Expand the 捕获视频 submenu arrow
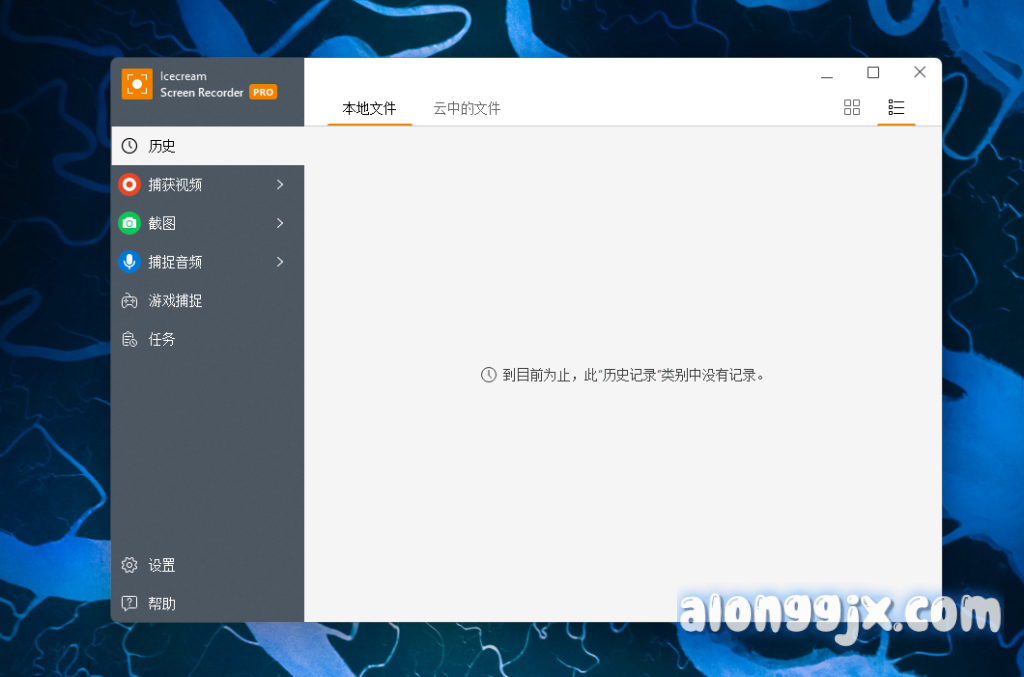 pyautogui.click(x=280, y=185)
